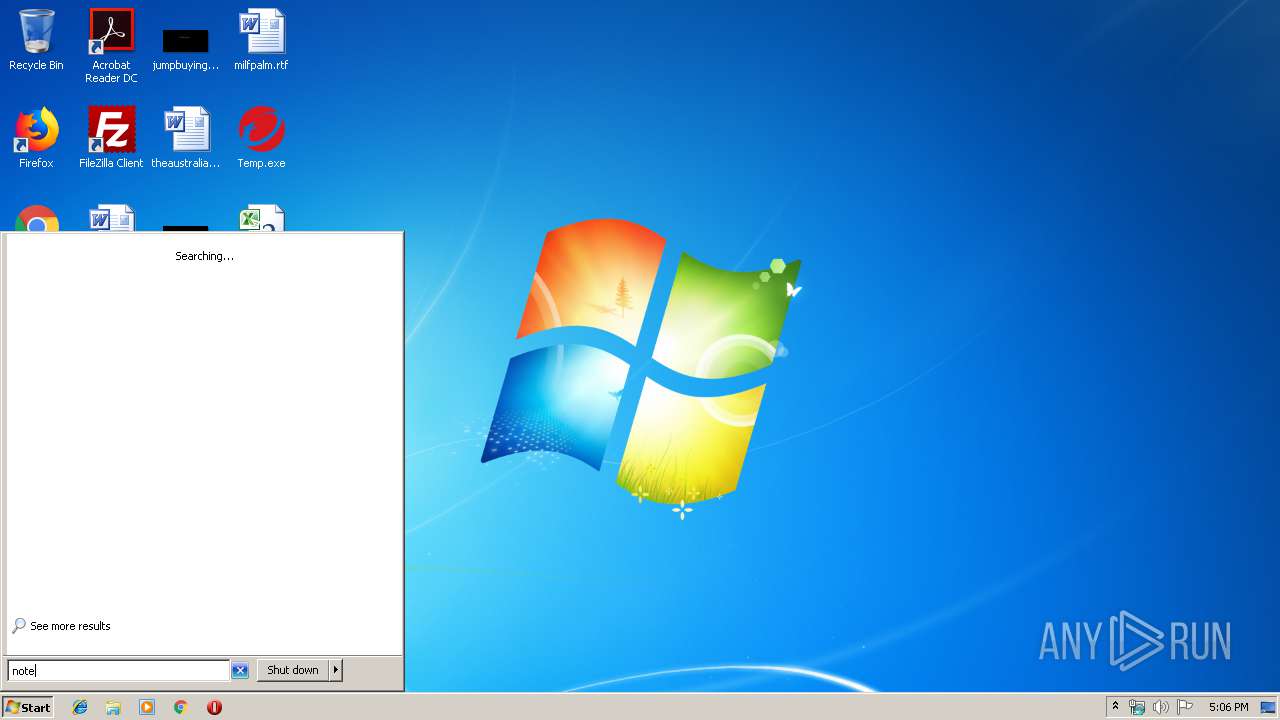This screenshot has width=1280, height=720.
Task: Click the Internet Explorer taskbar icon
Action: [x=80, y=707]
